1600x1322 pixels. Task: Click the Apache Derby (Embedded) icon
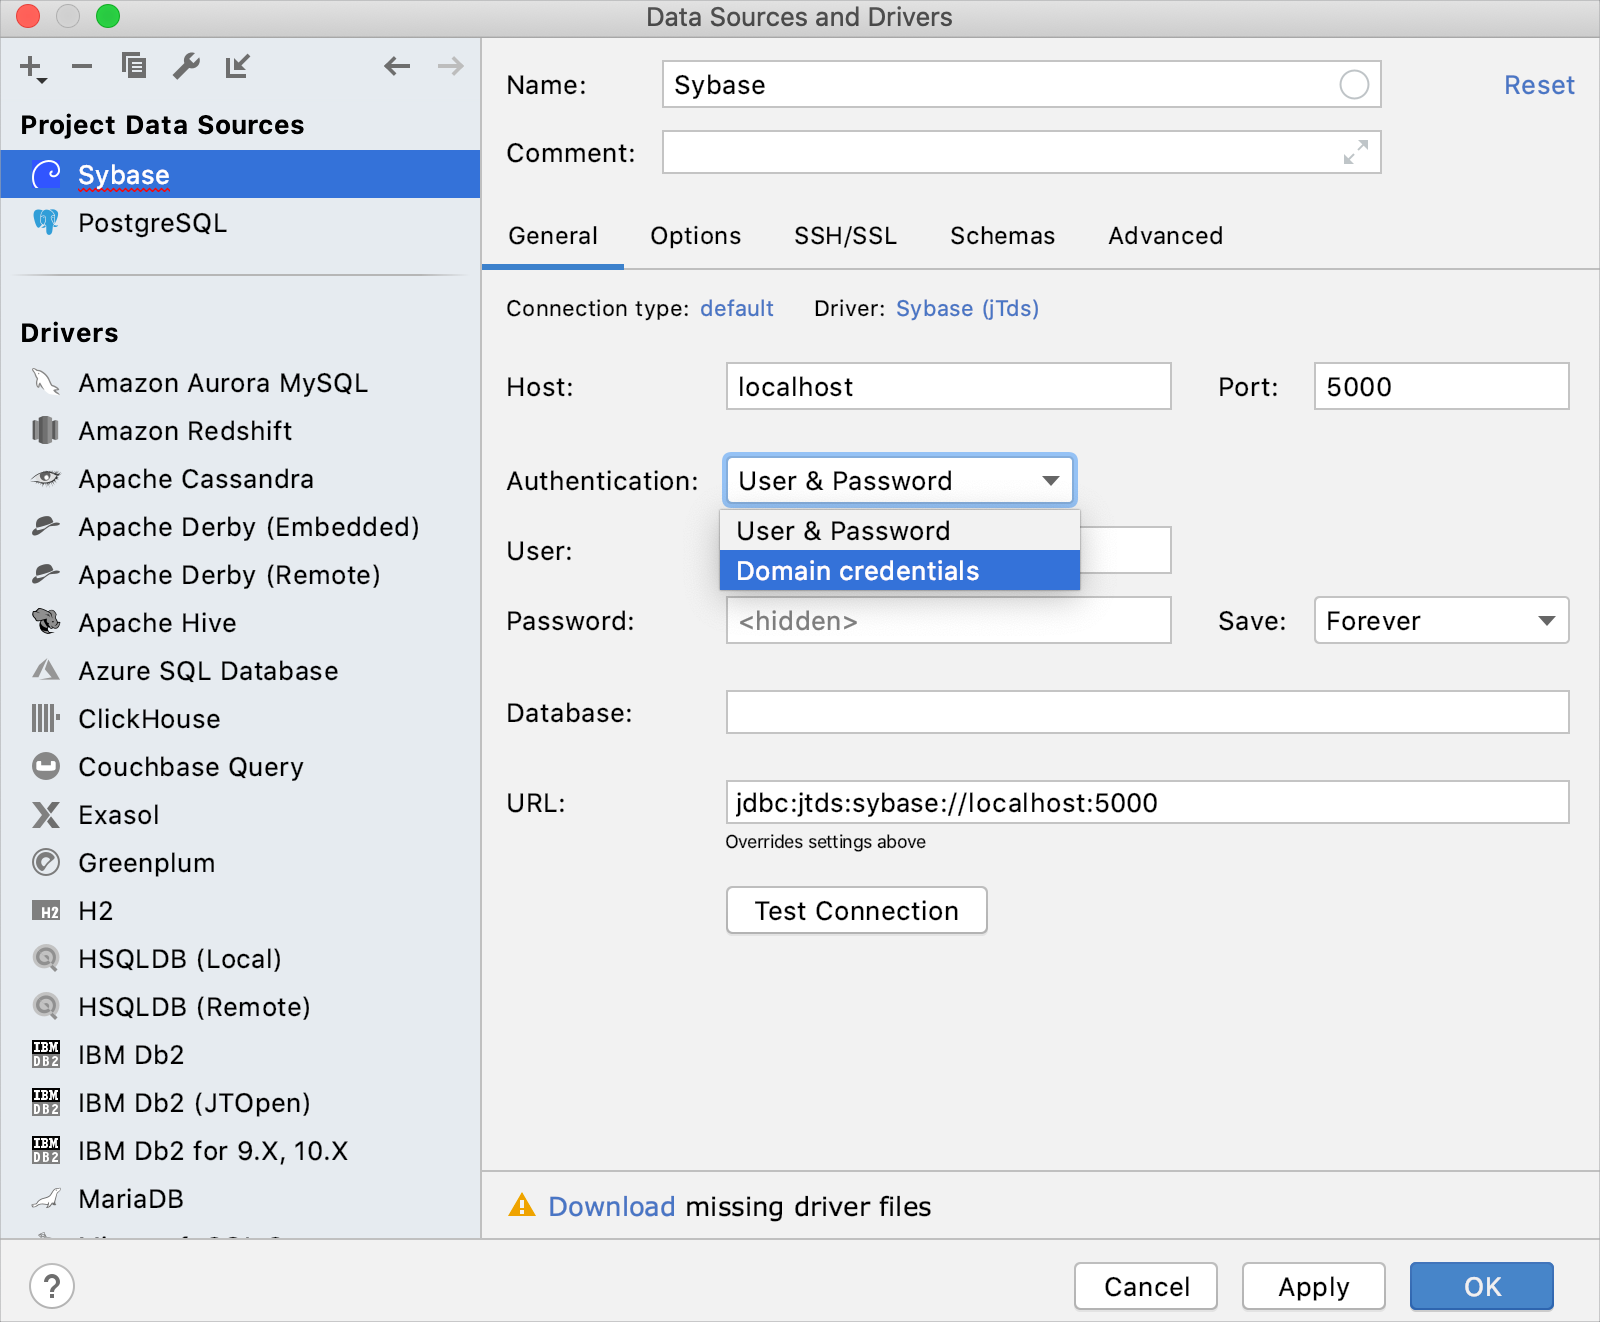(46, 526)
